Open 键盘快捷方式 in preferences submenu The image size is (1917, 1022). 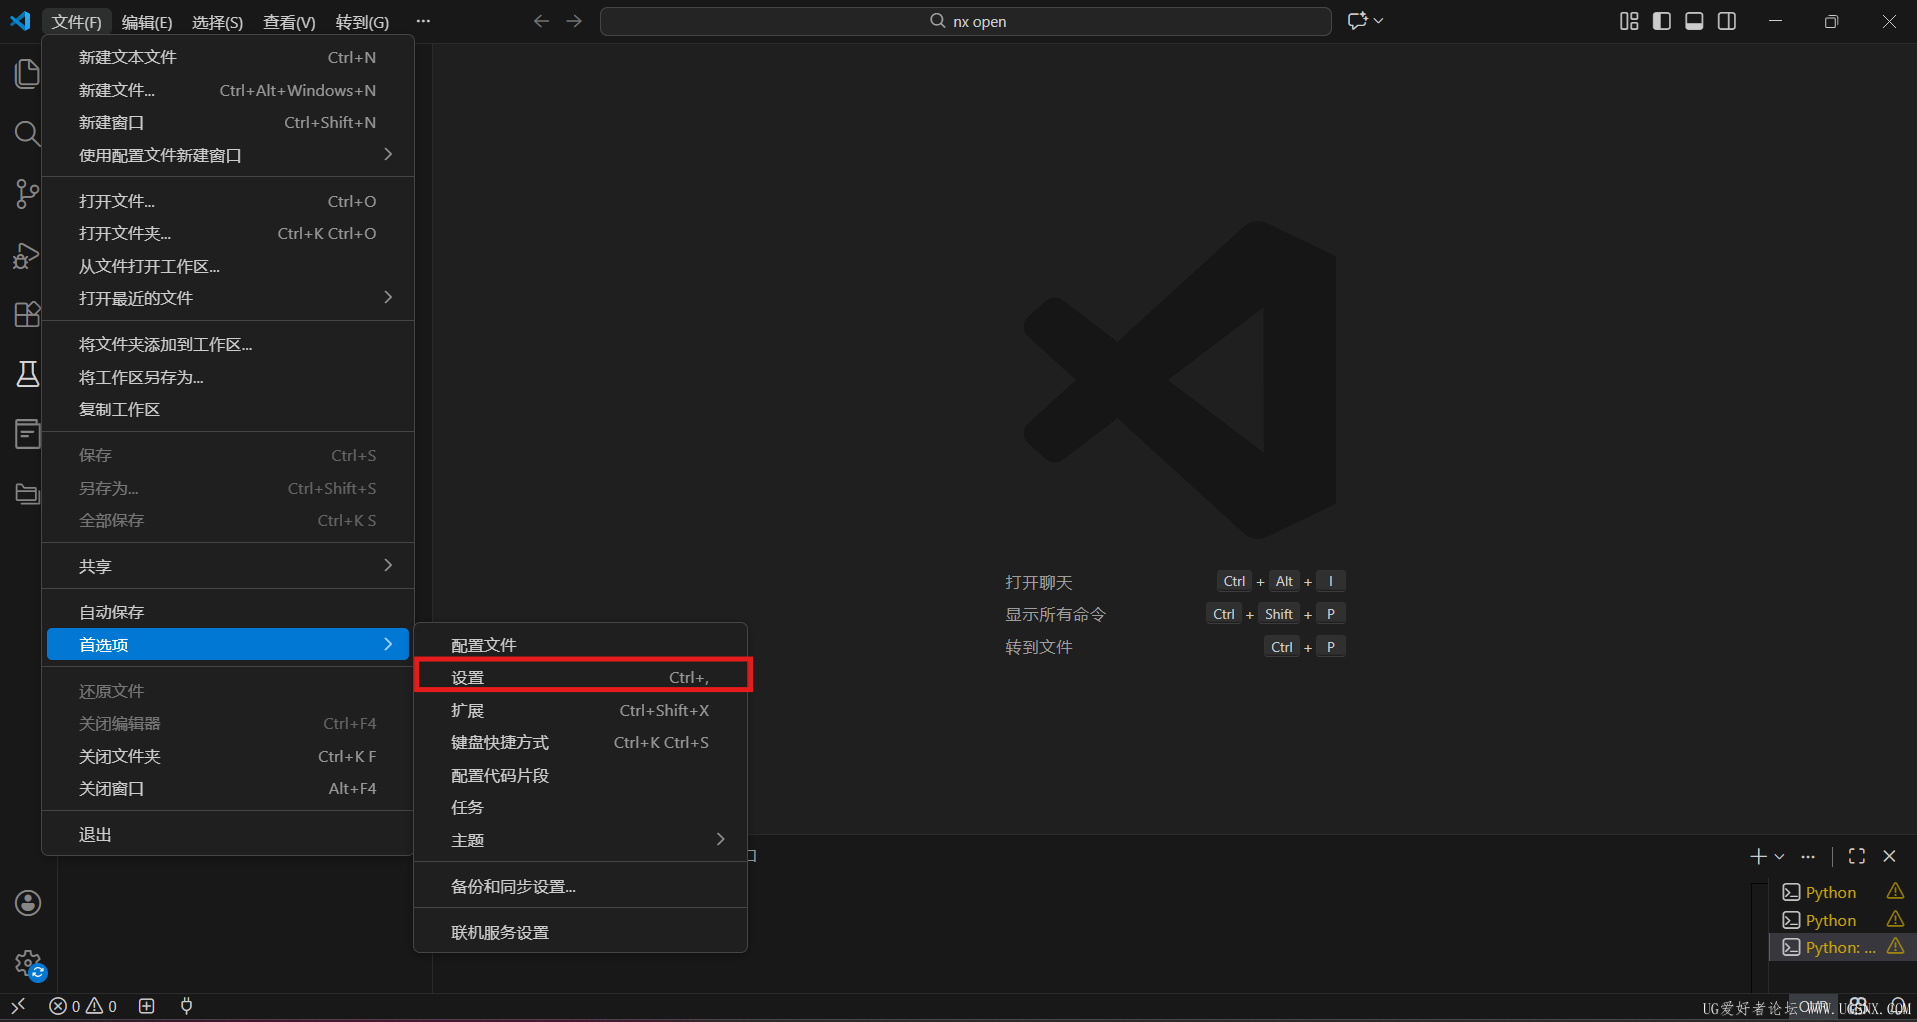click(x=580, y=743)
